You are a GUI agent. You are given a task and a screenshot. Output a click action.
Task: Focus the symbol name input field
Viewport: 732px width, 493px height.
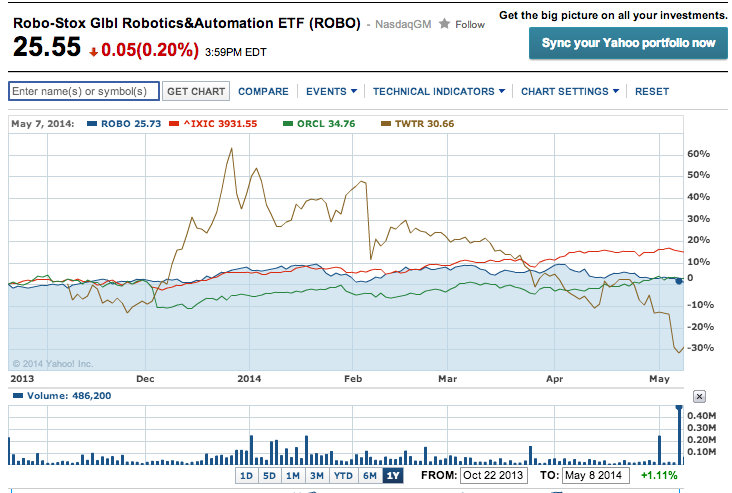84,91
